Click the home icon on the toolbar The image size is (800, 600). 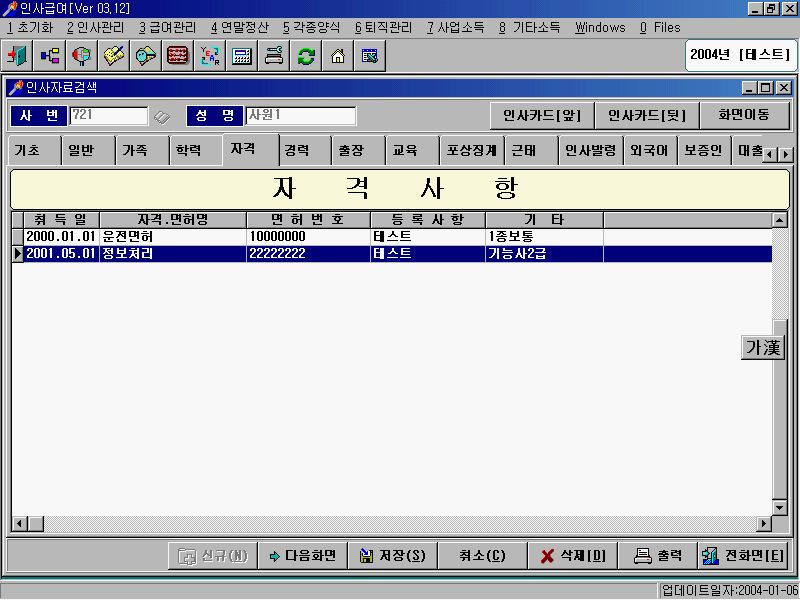point(336,56)
